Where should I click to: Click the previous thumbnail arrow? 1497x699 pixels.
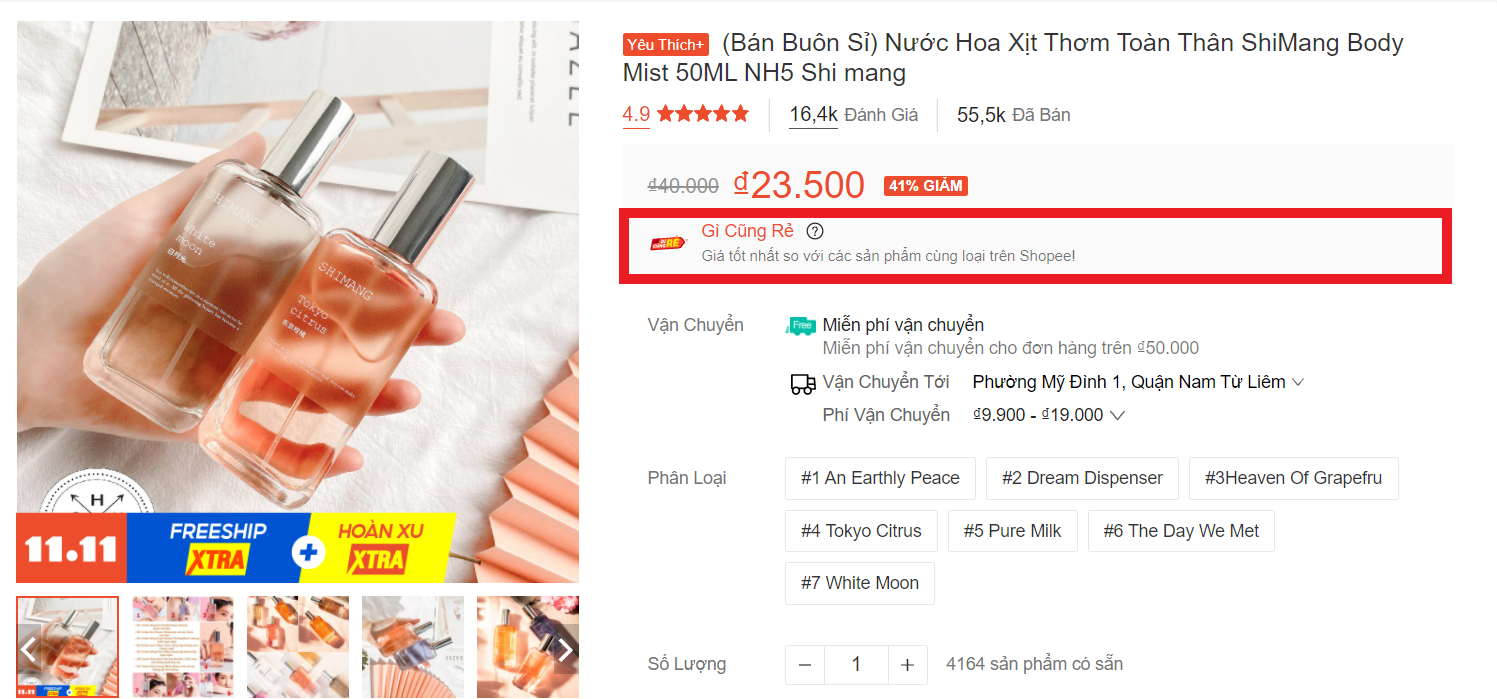[29, 649]
